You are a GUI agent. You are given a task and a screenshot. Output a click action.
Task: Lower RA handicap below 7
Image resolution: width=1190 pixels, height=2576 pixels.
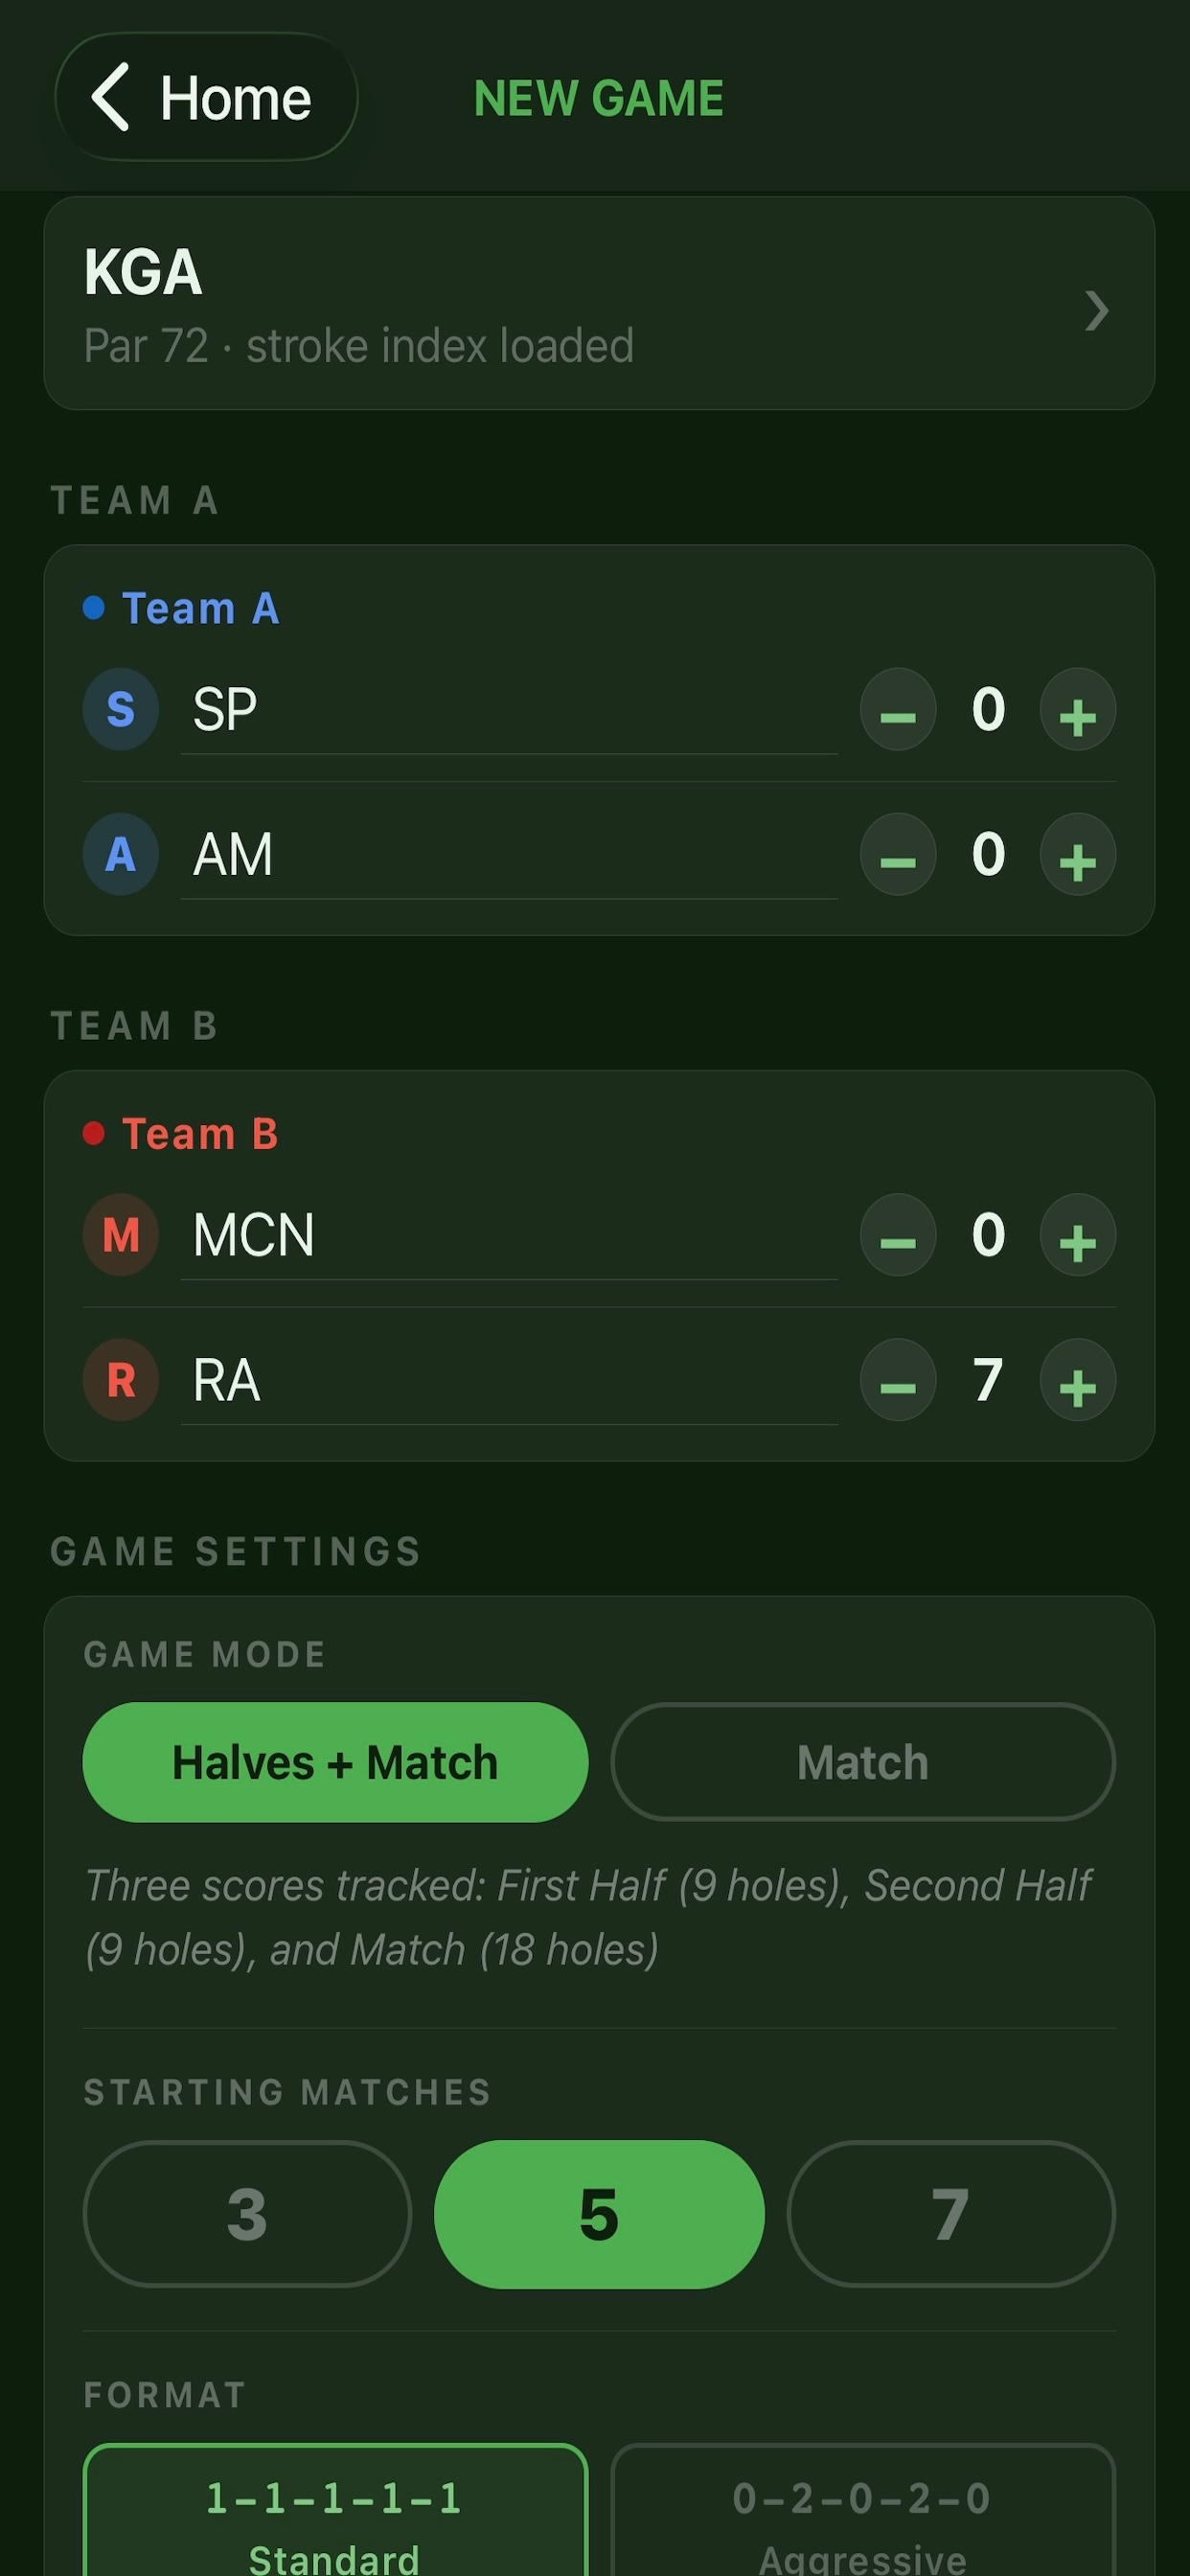898,1380
